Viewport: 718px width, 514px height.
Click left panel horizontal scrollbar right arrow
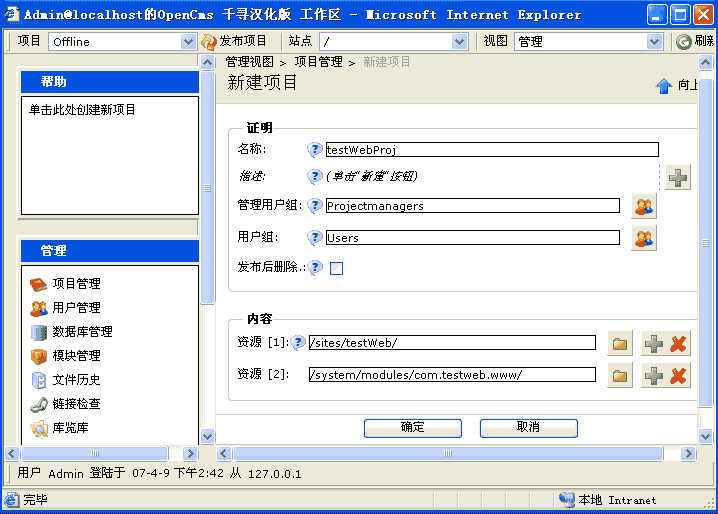click(x=190, y=454)
